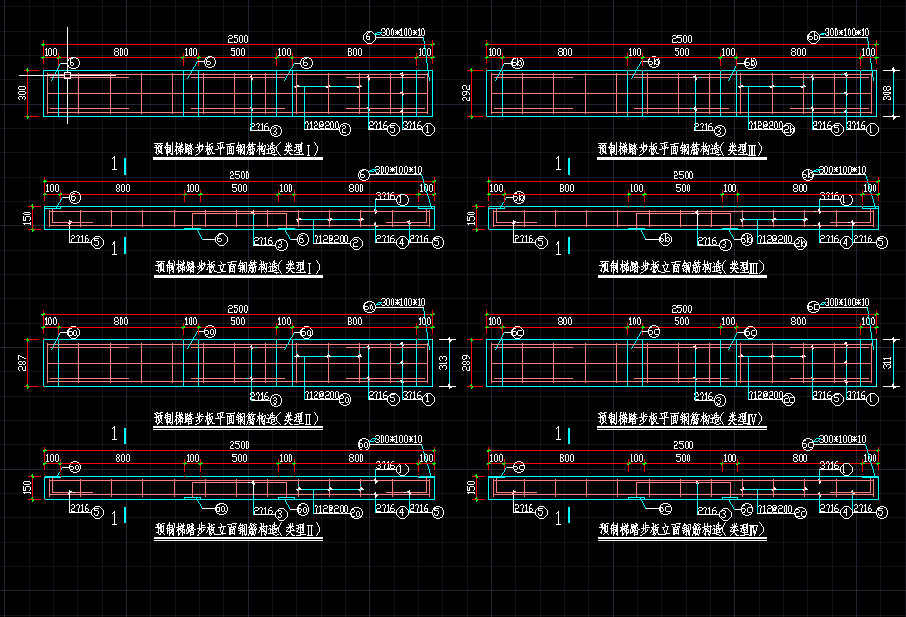This screenshot has height=617, width=906.
Task: Click the 300*100*10 label on the Type I plan
Action: tap(403, 32)
